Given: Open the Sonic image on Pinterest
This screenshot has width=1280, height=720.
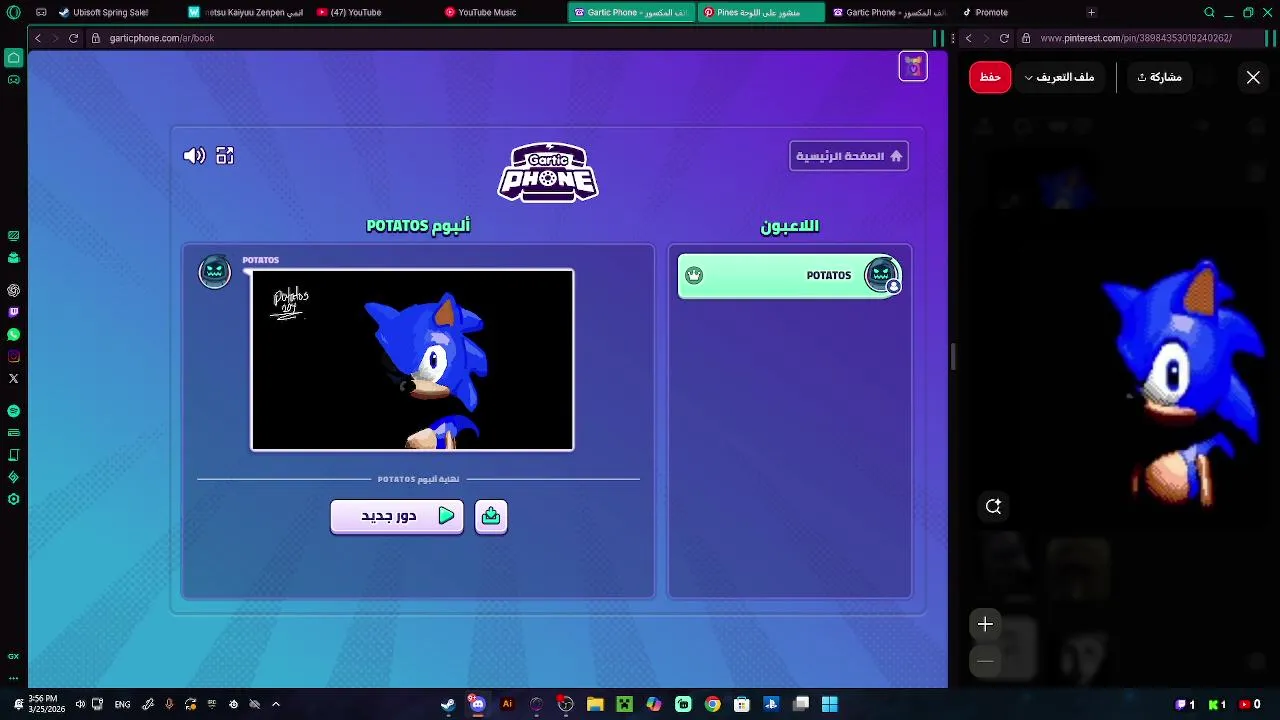Looking at the screenshot, I should point(1180,385).
